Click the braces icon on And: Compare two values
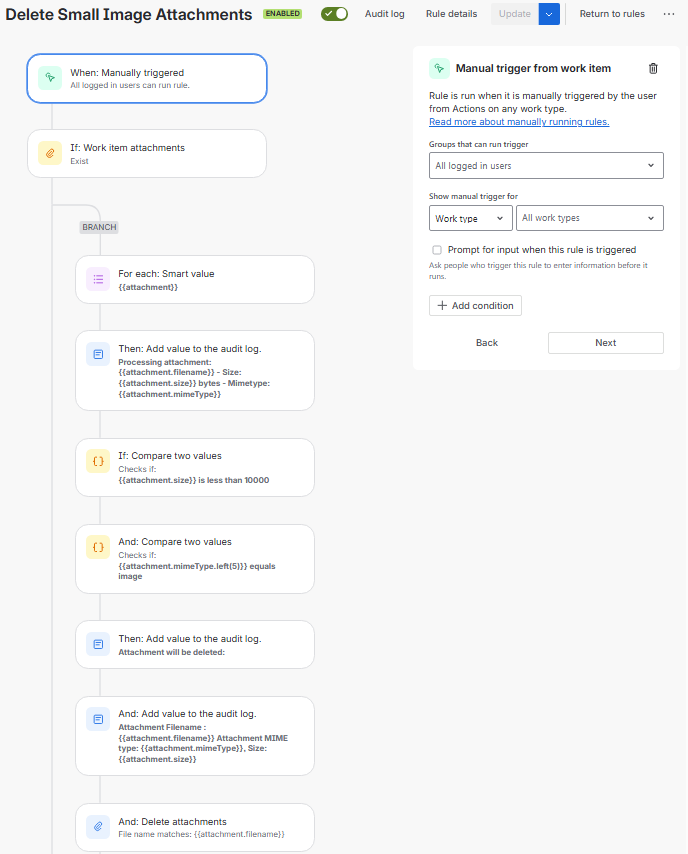Image resolution: width=688 pixels, height=854 pixels. [97, 547]
